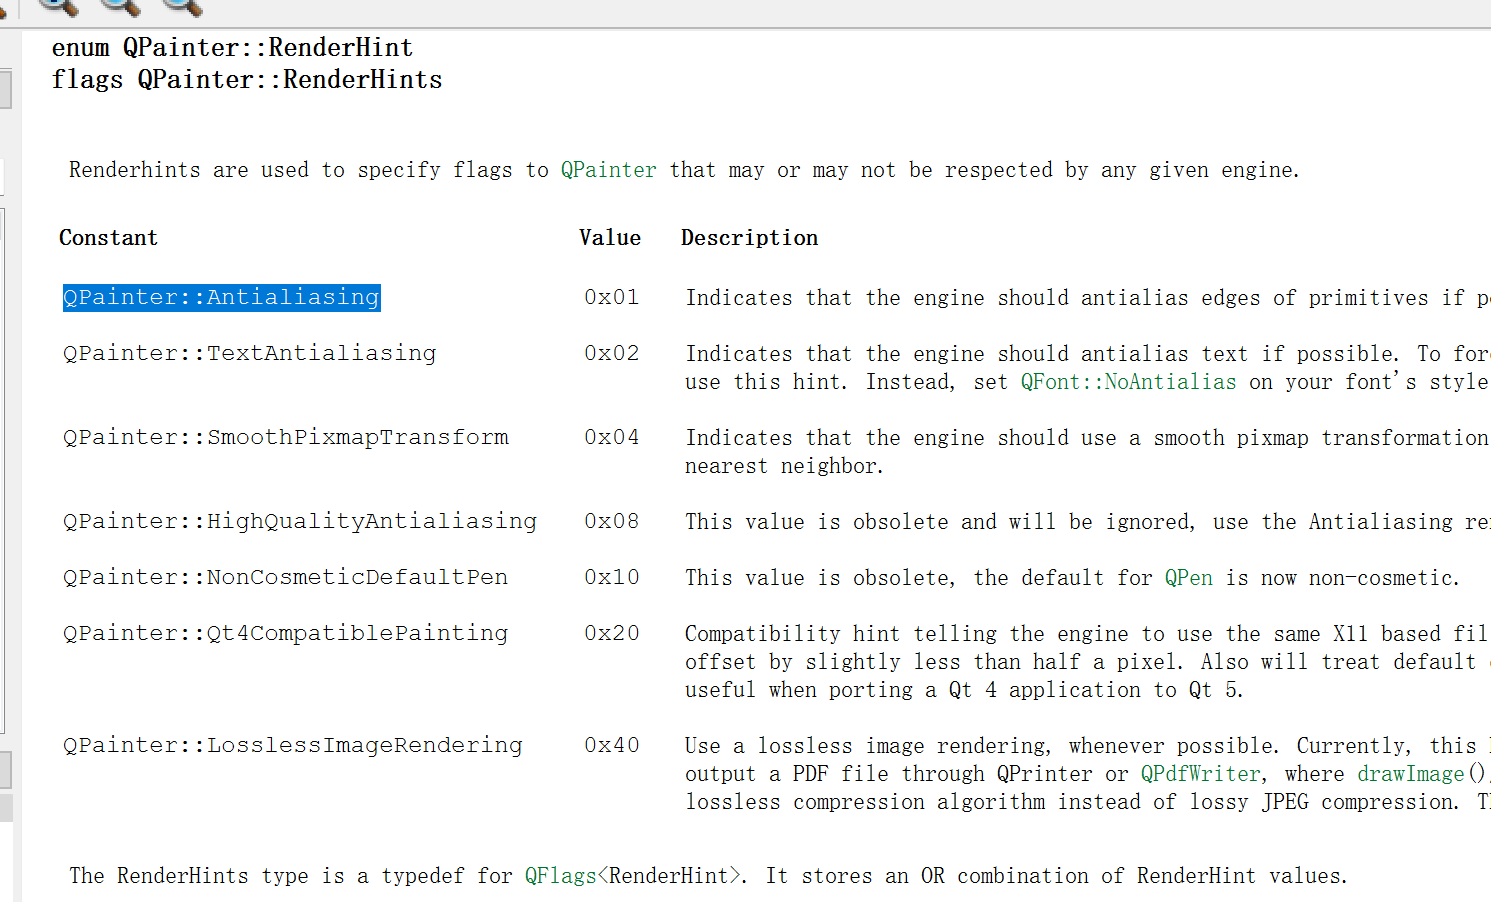Screen dimensions: 1491x902
Task: Open the QPdfWriter link
Action: [x=1201, y=774]
